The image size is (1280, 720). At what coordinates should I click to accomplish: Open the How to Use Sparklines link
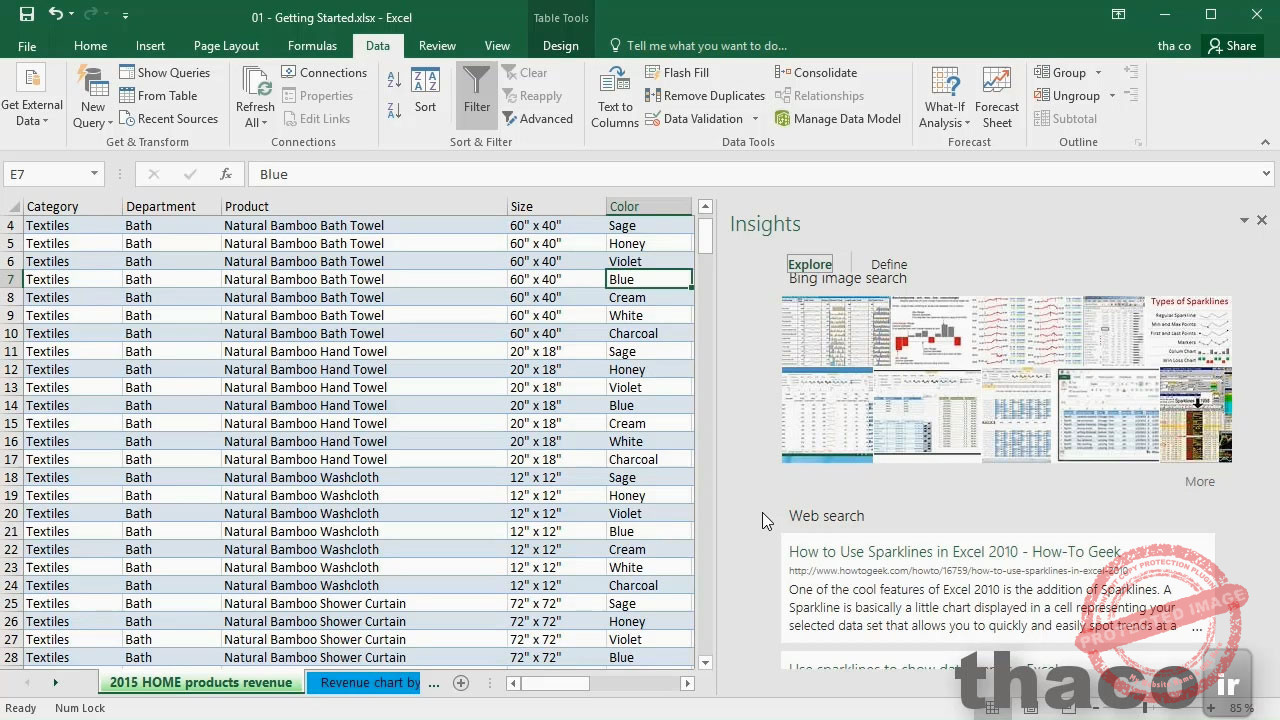pos(955,552)
